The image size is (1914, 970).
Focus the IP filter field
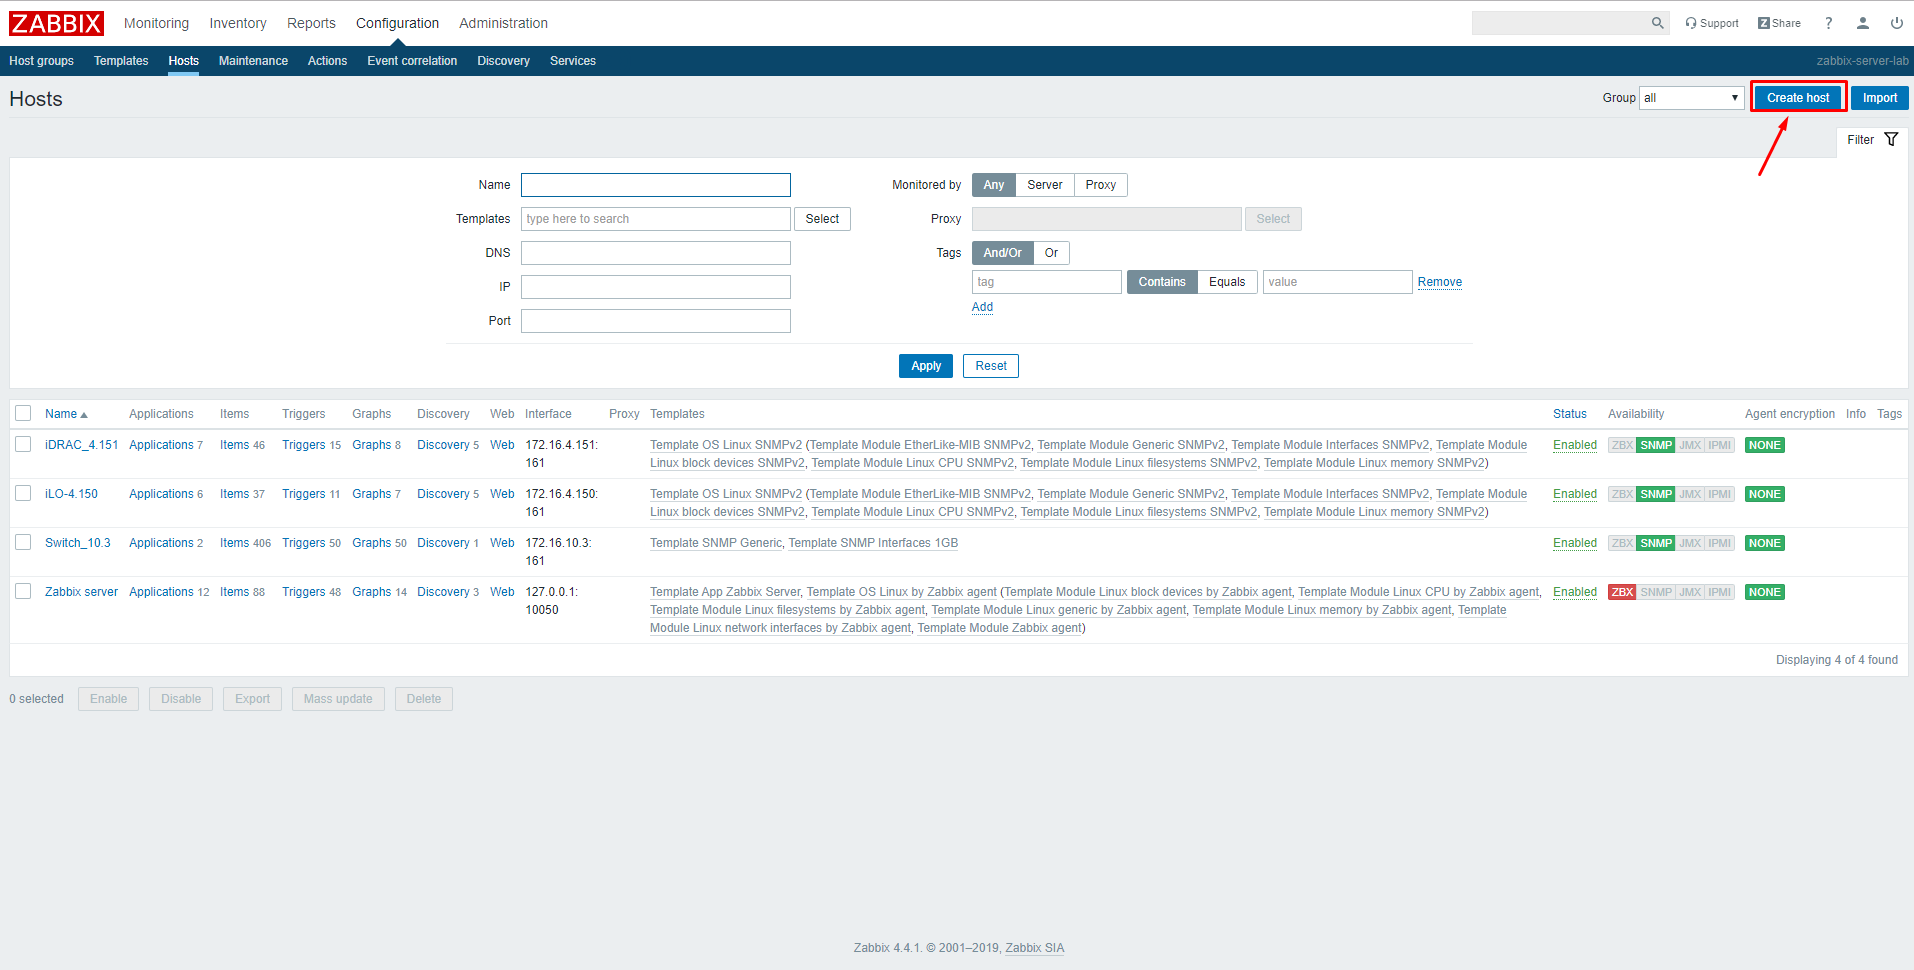(655, 287)
